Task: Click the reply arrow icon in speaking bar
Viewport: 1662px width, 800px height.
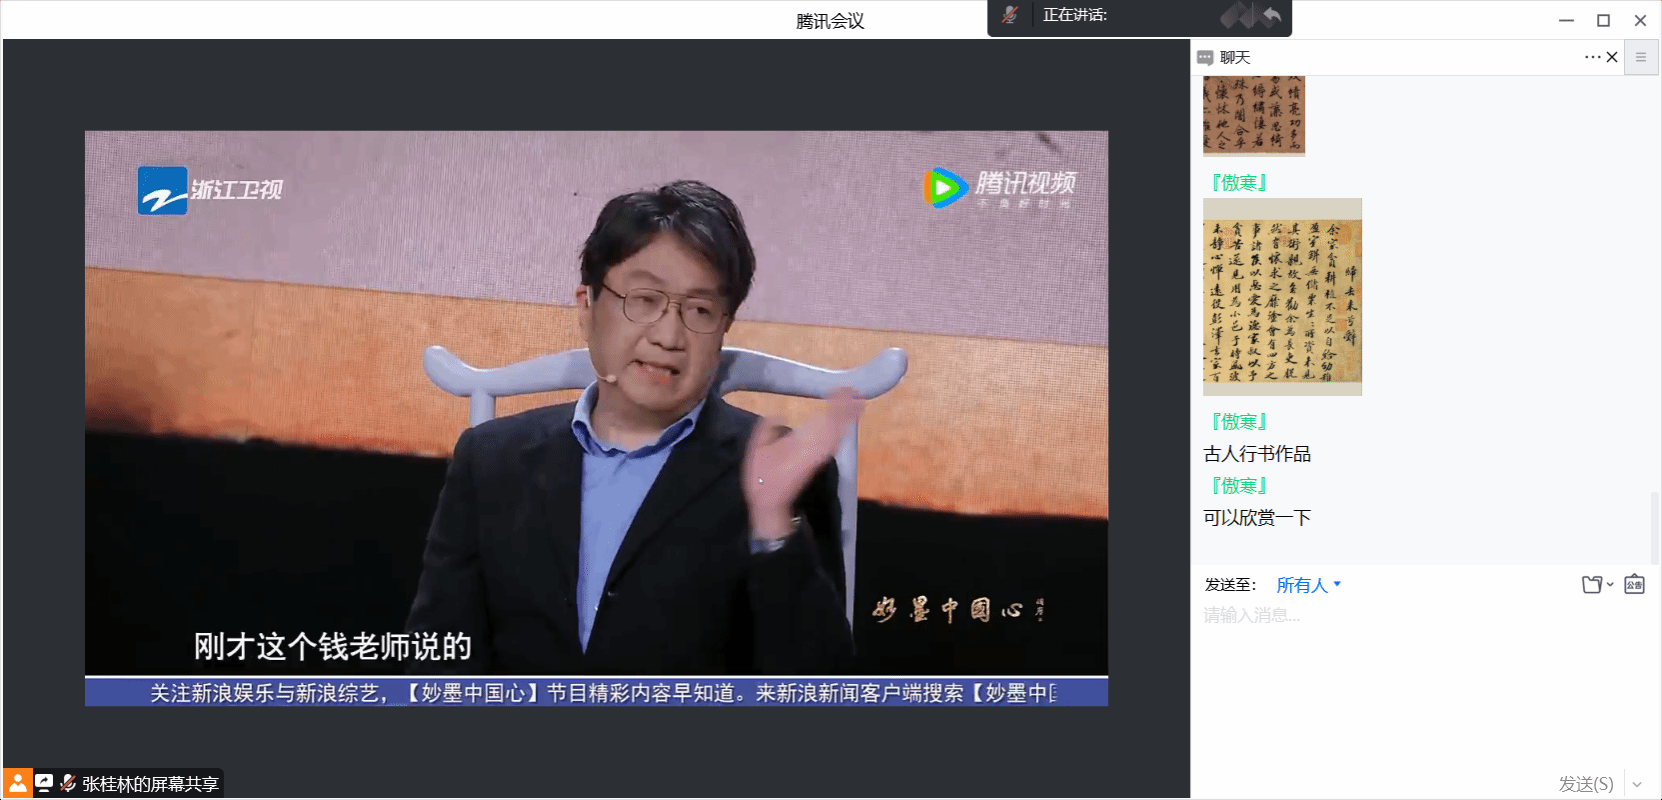Action: [1271, 15]
